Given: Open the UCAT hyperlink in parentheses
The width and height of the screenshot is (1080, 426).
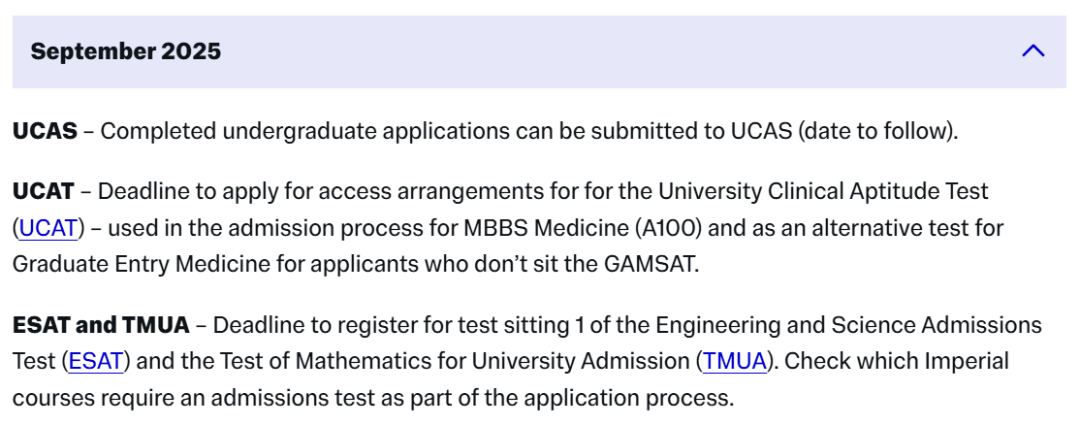Looking at the screenshot, I should click(x=48, y=228).
